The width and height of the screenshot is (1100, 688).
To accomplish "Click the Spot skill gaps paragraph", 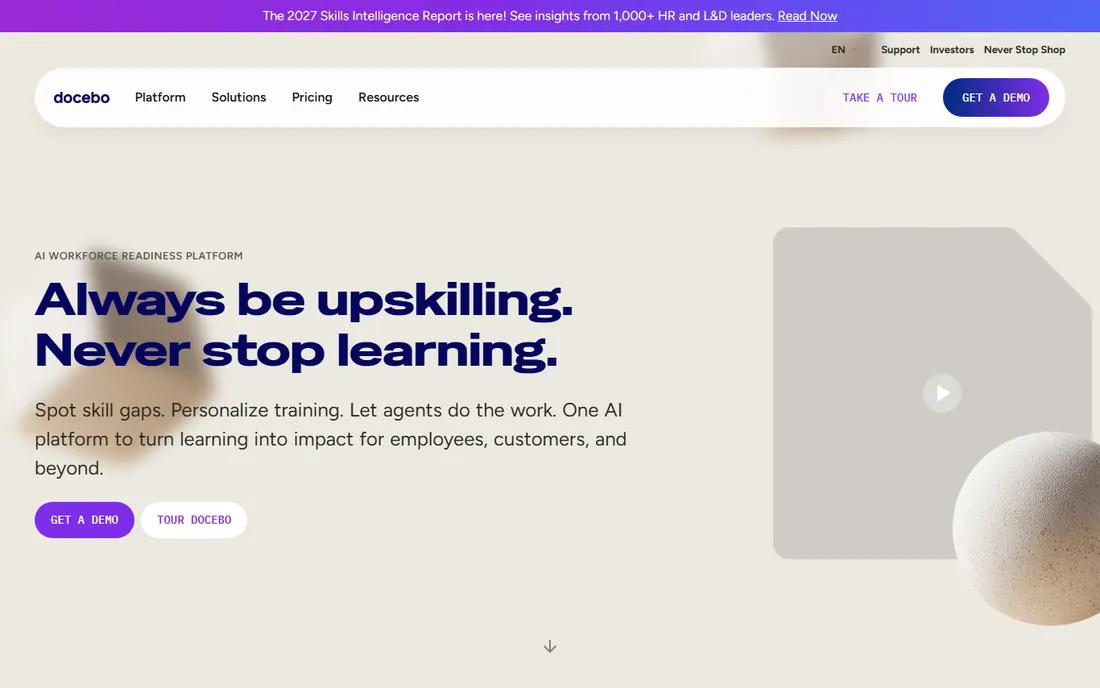I will click(x=330, y=439).
